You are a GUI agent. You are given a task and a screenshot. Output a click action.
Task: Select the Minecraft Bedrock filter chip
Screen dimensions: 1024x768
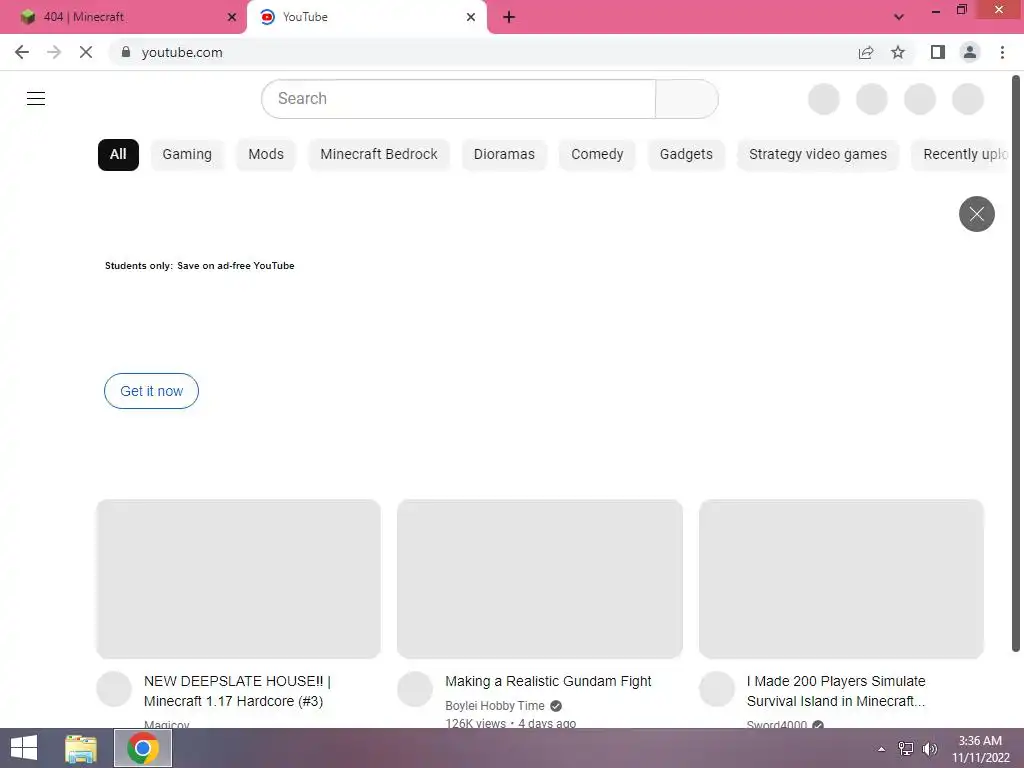(x=379, y=155)
